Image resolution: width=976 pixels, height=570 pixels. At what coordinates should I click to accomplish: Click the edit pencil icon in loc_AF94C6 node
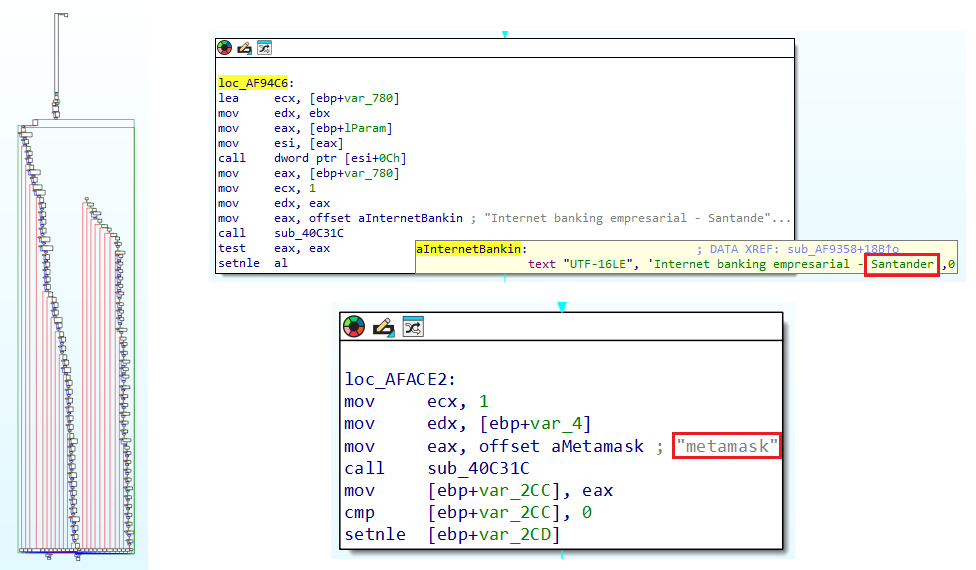[x=244, y=48]
